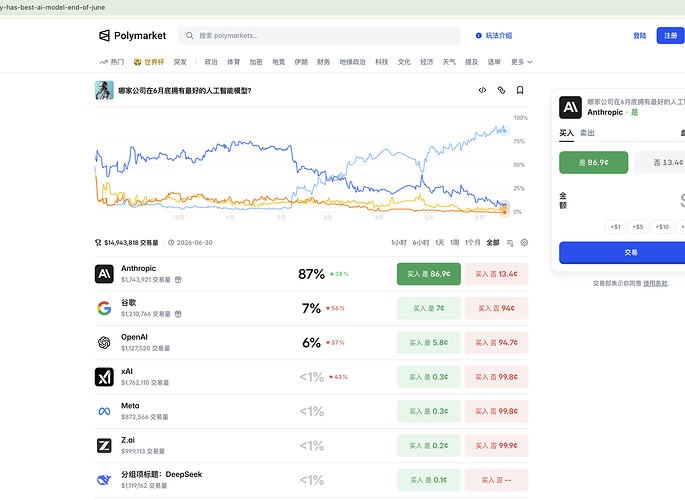The image size is (685, 500).
Task: Focus the polymarkets search field
Action: (x=319, y=35)
